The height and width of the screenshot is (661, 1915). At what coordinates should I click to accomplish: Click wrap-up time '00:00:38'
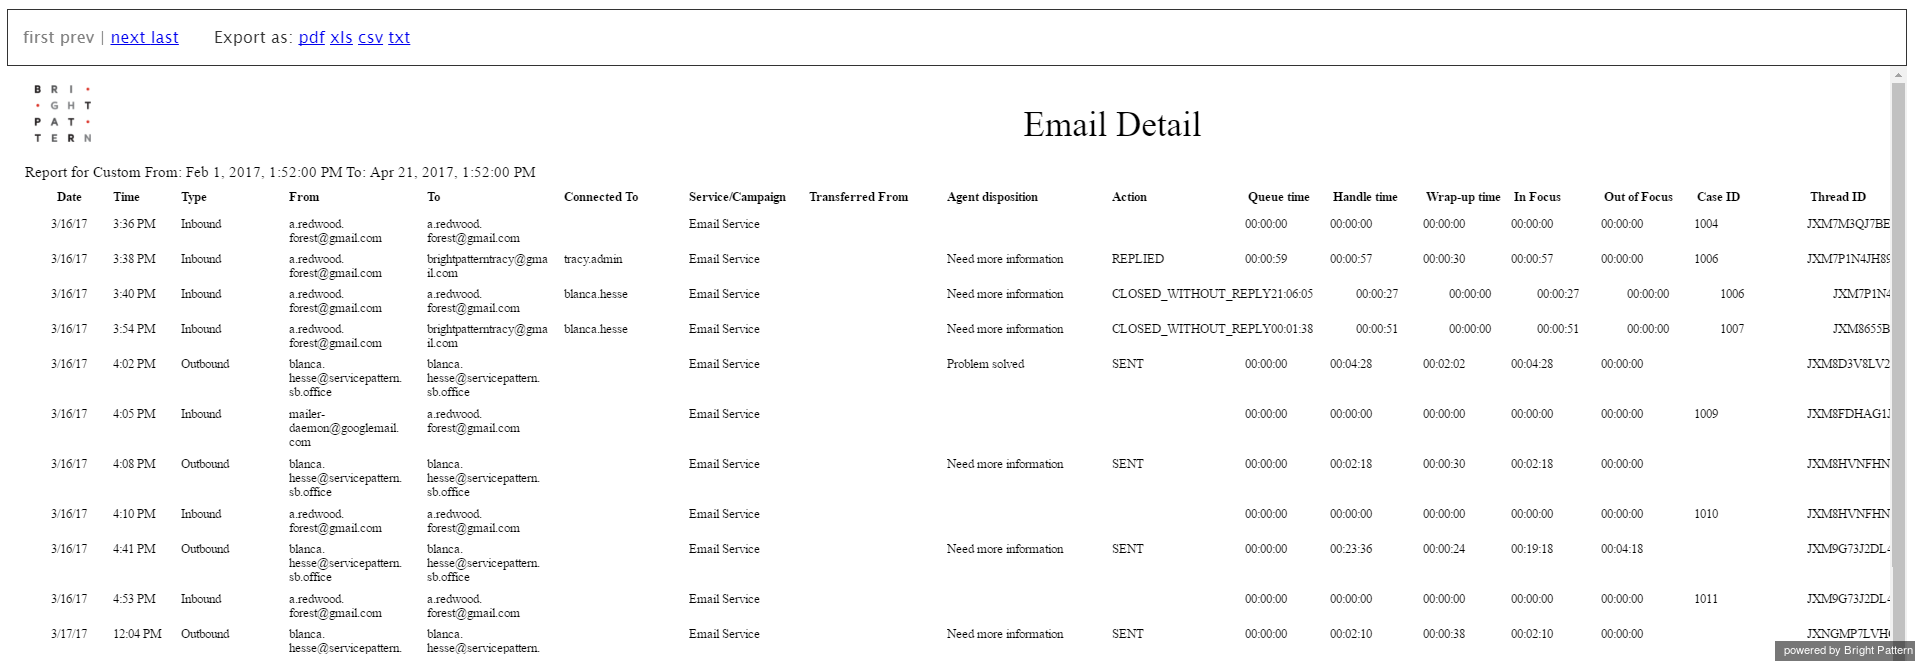pos(1444,634)
